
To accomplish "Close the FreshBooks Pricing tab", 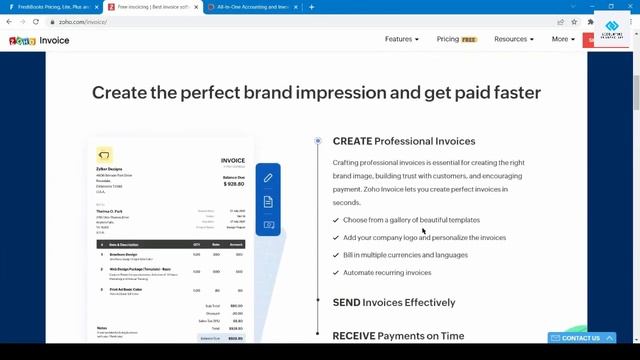I will 97,7.
